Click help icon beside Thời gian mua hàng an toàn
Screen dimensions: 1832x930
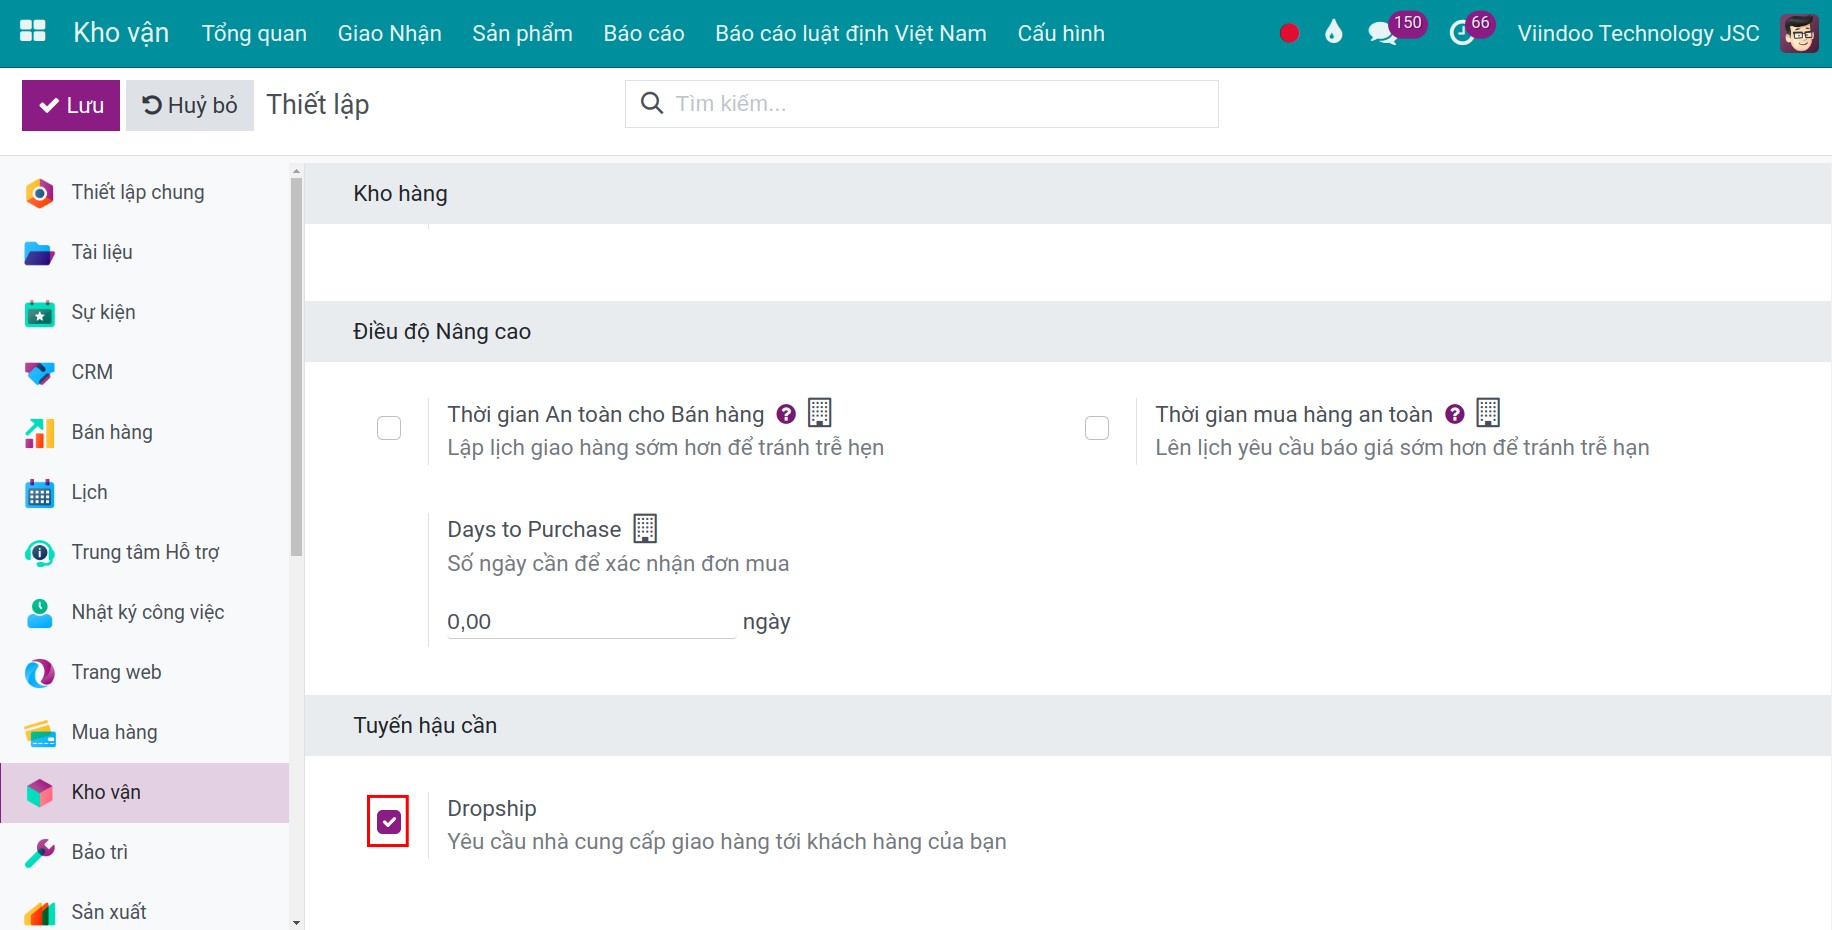pos(1455,414)
